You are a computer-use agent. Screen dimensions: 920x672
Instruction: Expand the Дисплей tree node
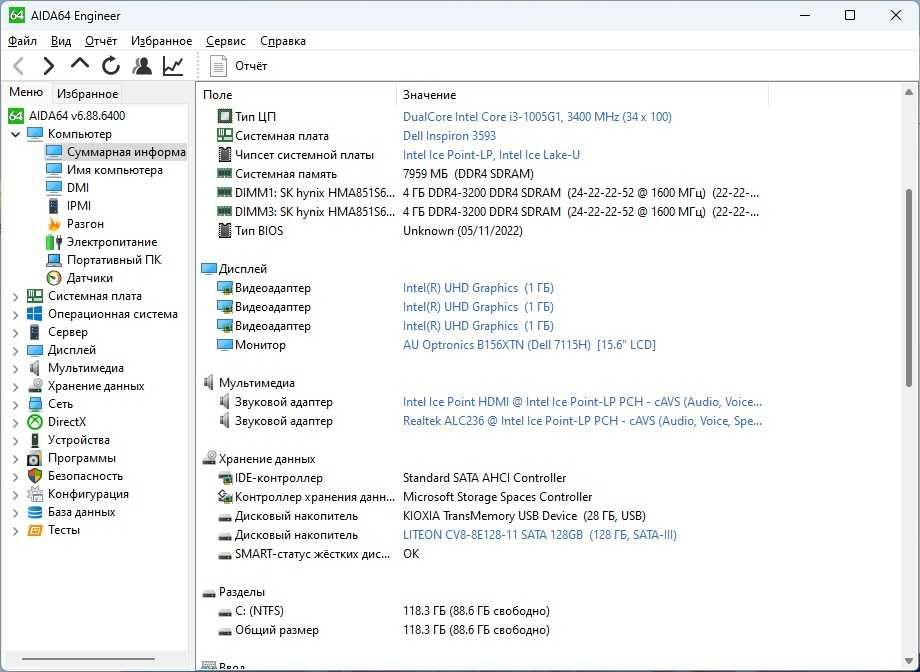coord(16,350)
